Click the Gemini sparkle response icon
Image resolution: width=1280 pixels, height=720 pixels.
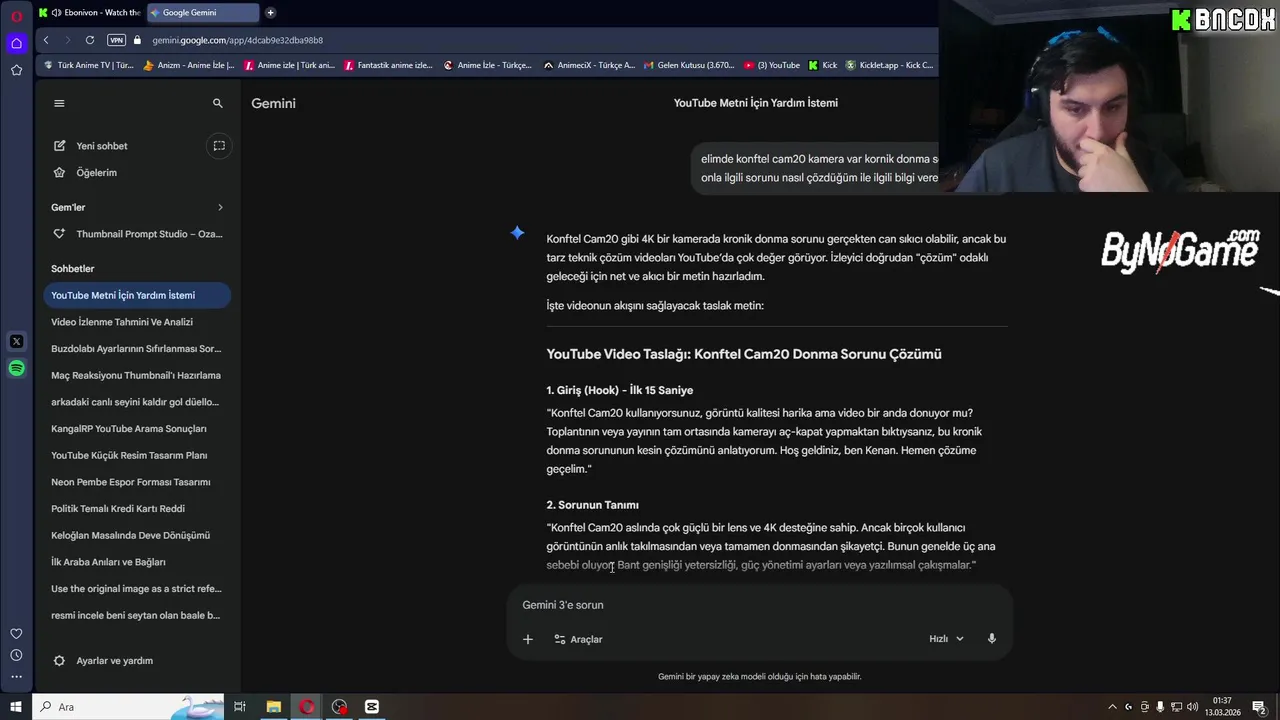[x=517, y=233]
